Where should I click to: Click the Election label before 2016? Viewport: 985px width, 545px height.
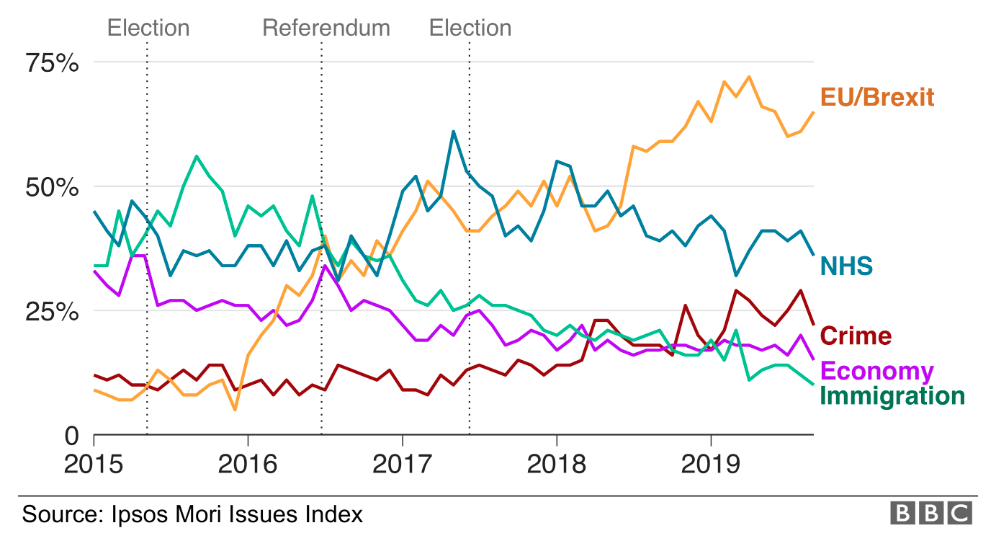[x=148, y=28]
